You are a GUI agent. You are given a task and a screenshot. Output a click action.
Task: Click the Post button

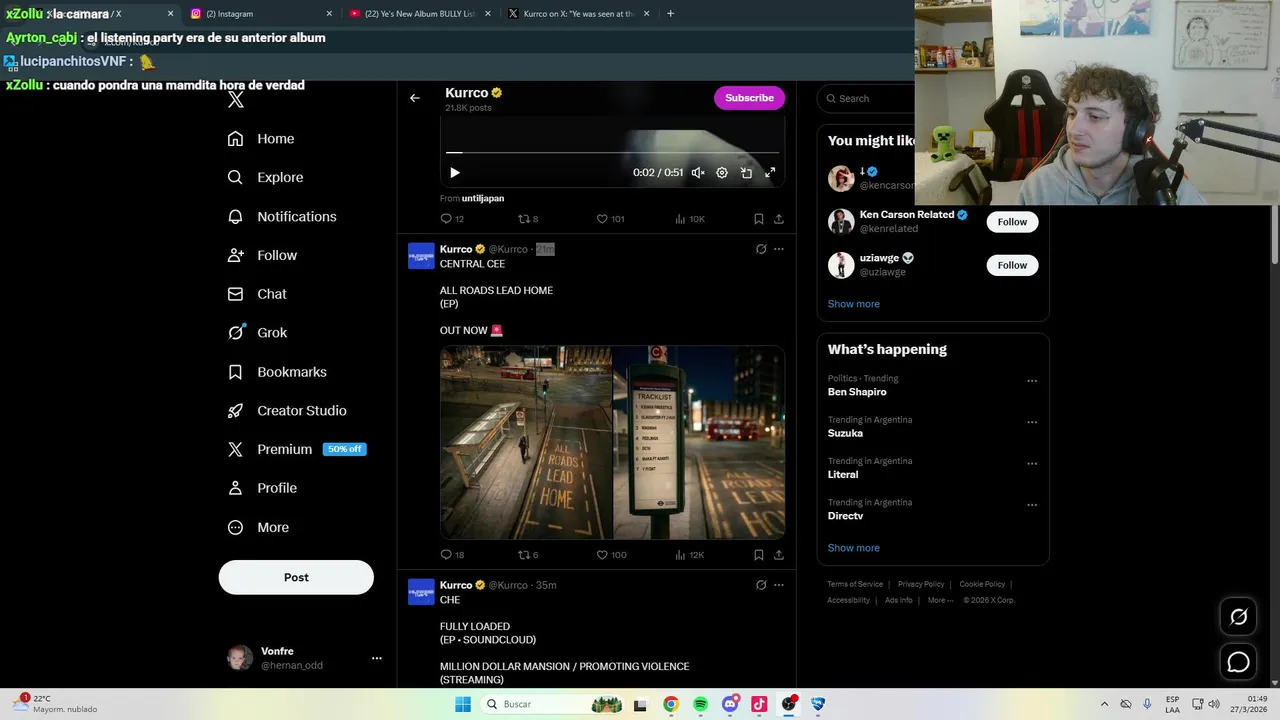[x=296, y=577]
